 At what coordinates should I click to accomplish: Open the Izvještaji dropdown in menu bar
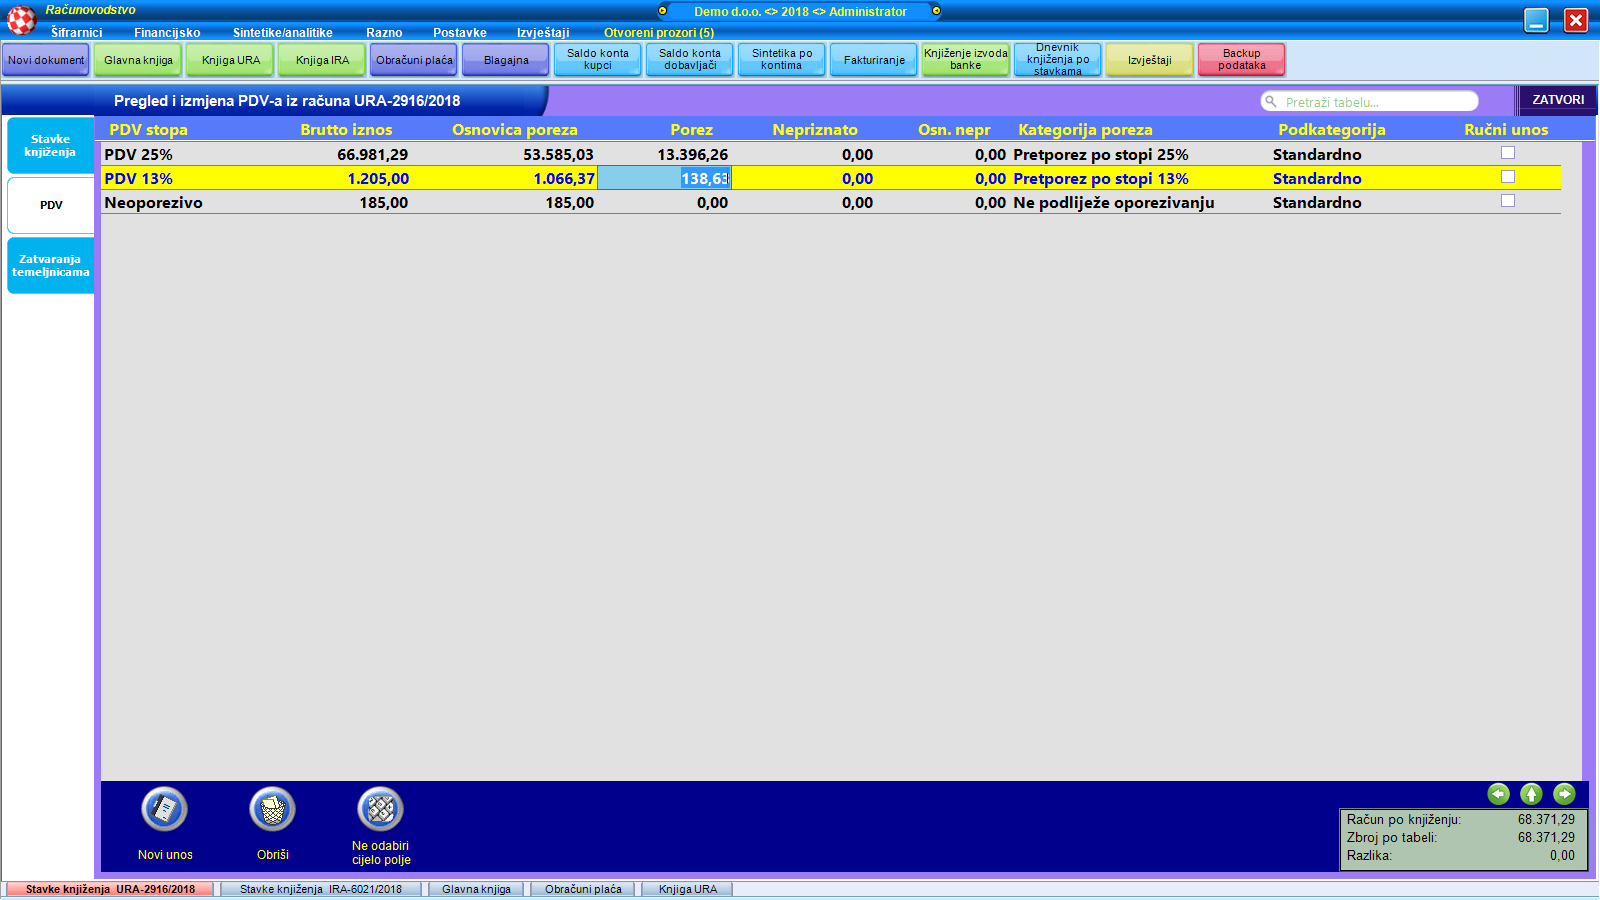(x=543, y=33)
